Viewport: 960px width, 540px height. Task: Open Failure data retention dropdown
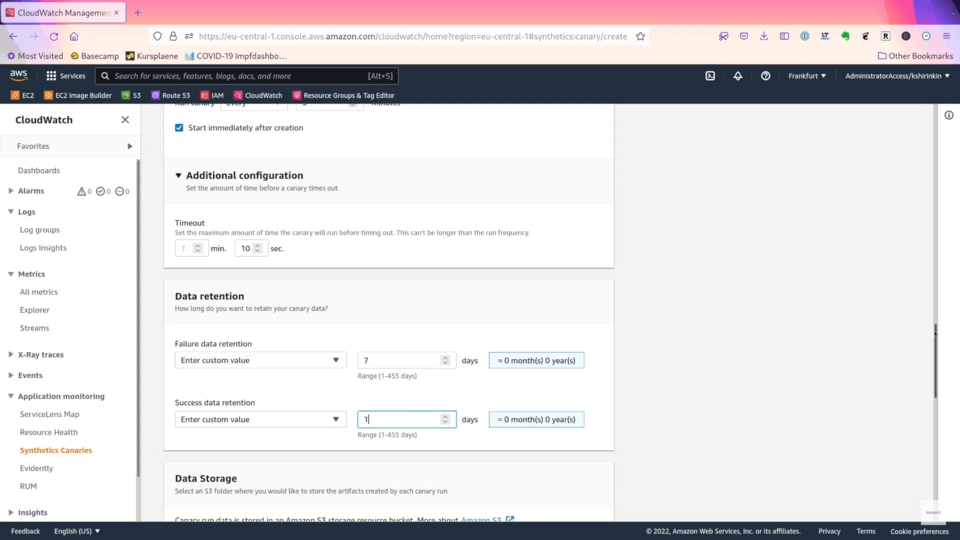pyautogui.click(x=260, y=361)
